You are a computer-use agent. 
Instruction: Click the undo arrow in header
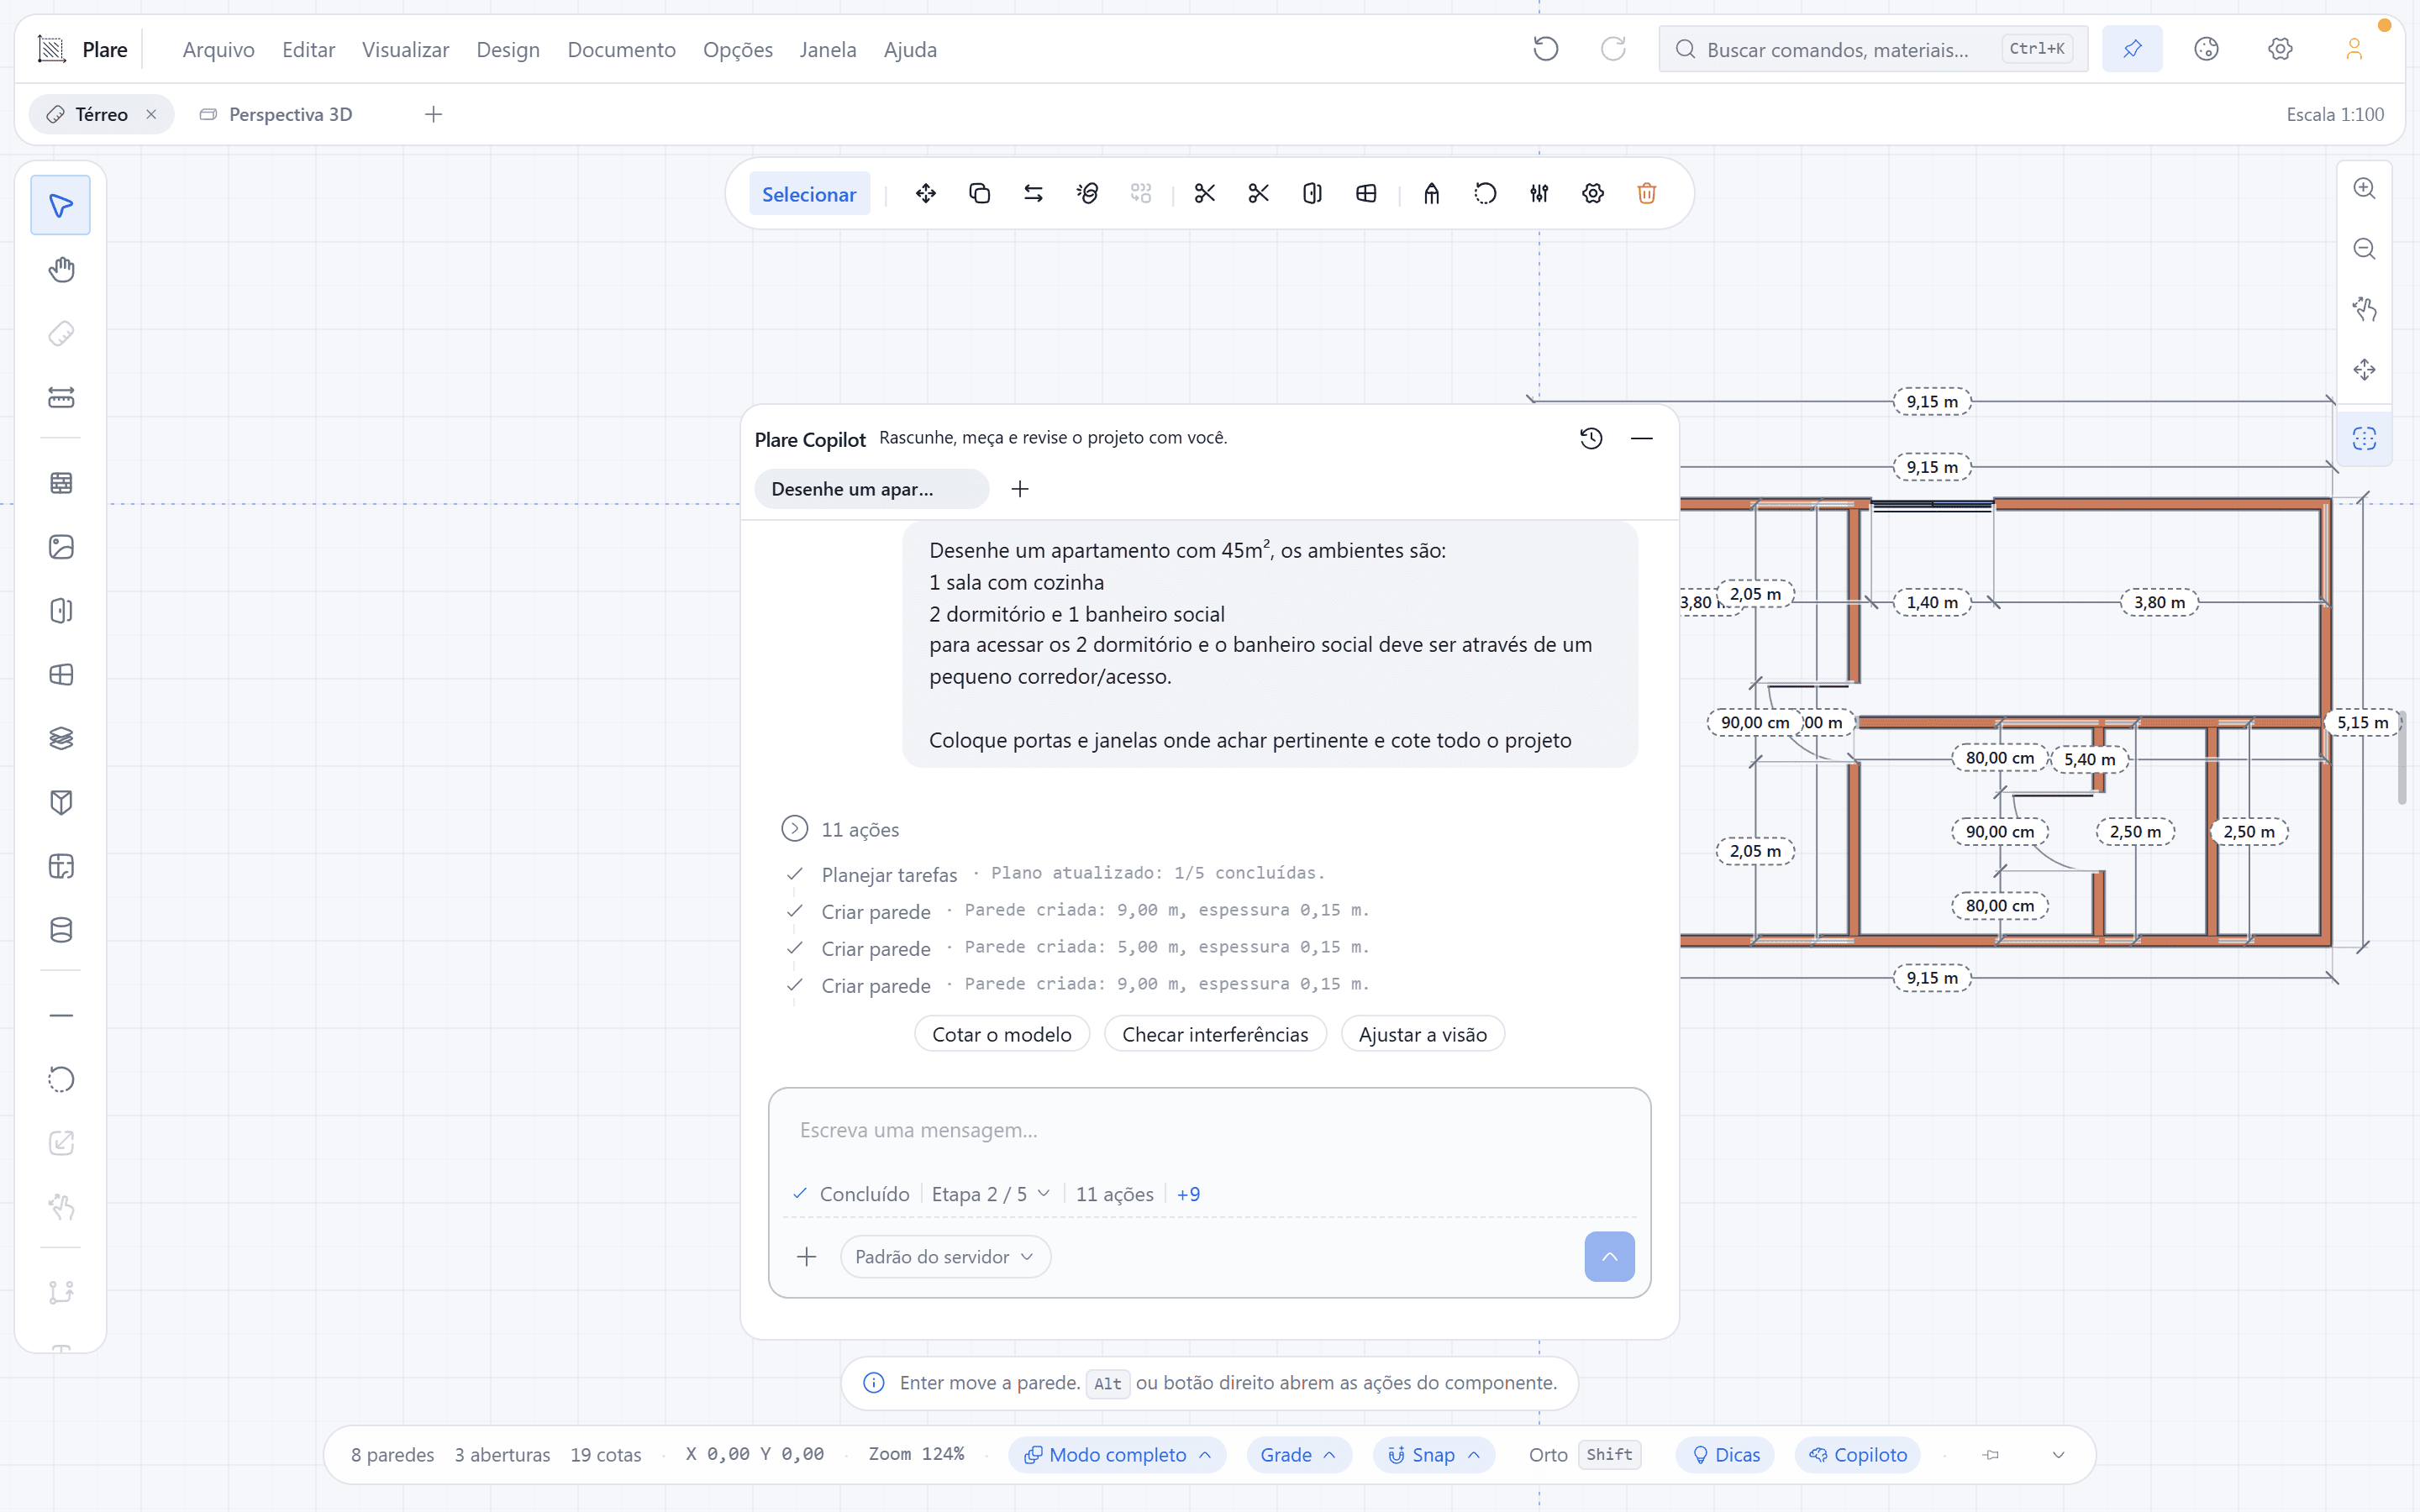point(1546,49)
